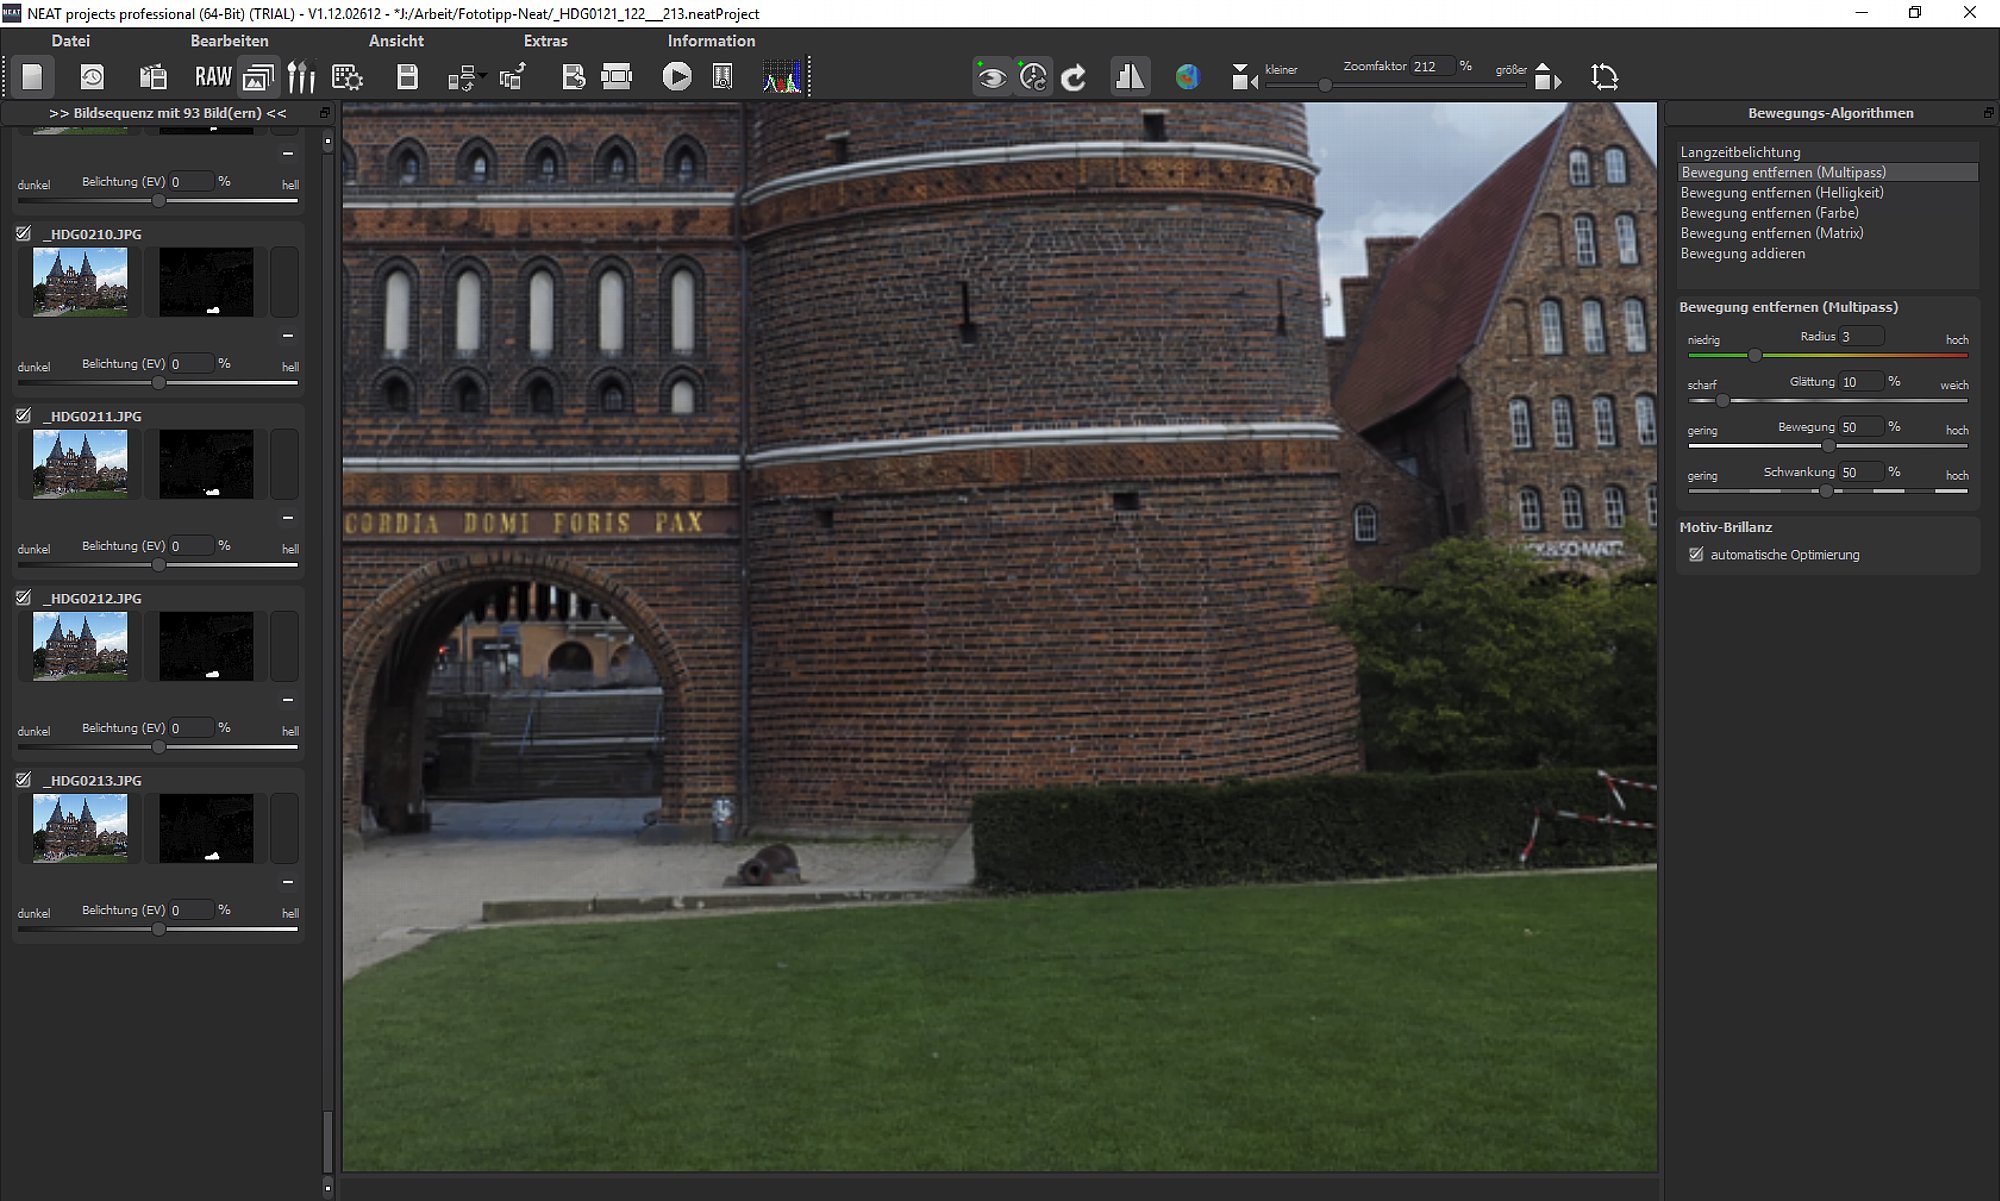Uncheck the _HDG0210.JPG image checkbox

coord(23,233)
